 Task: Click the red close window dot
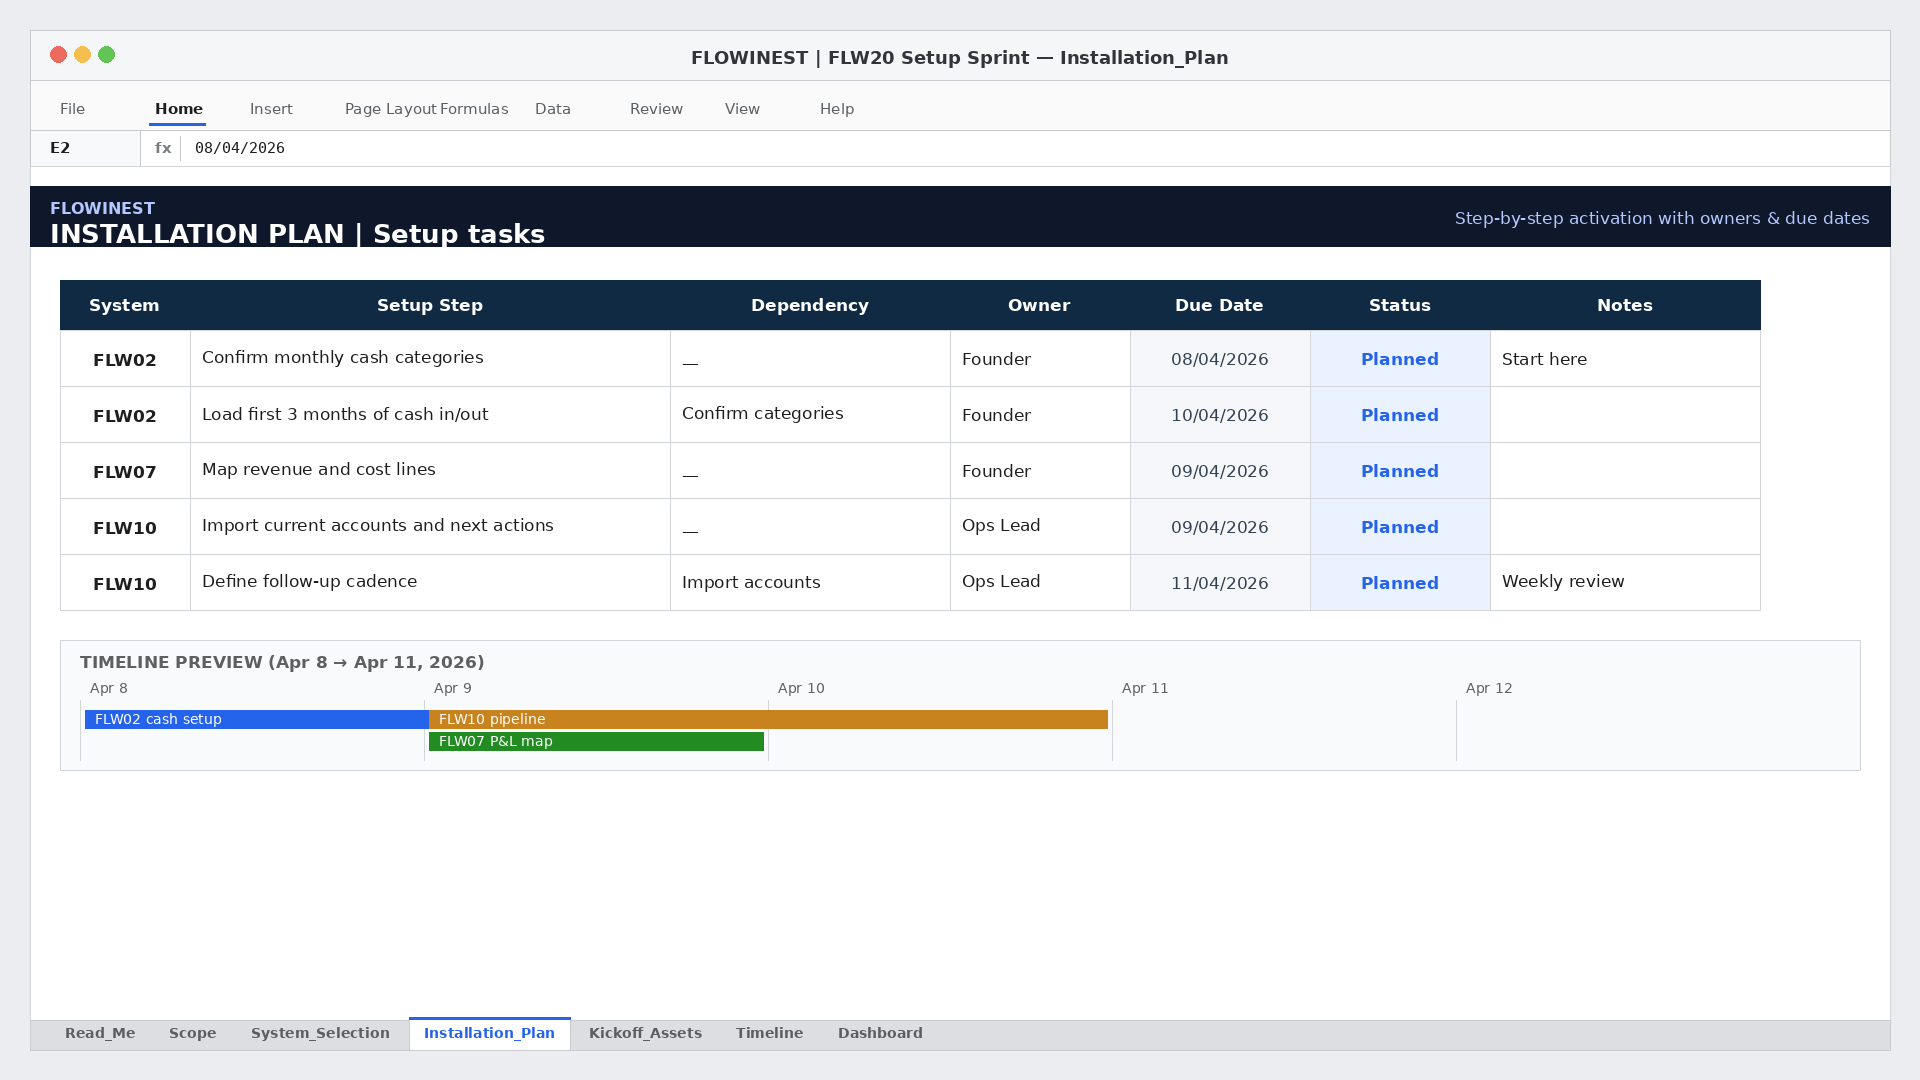click(x=58, y=55)
